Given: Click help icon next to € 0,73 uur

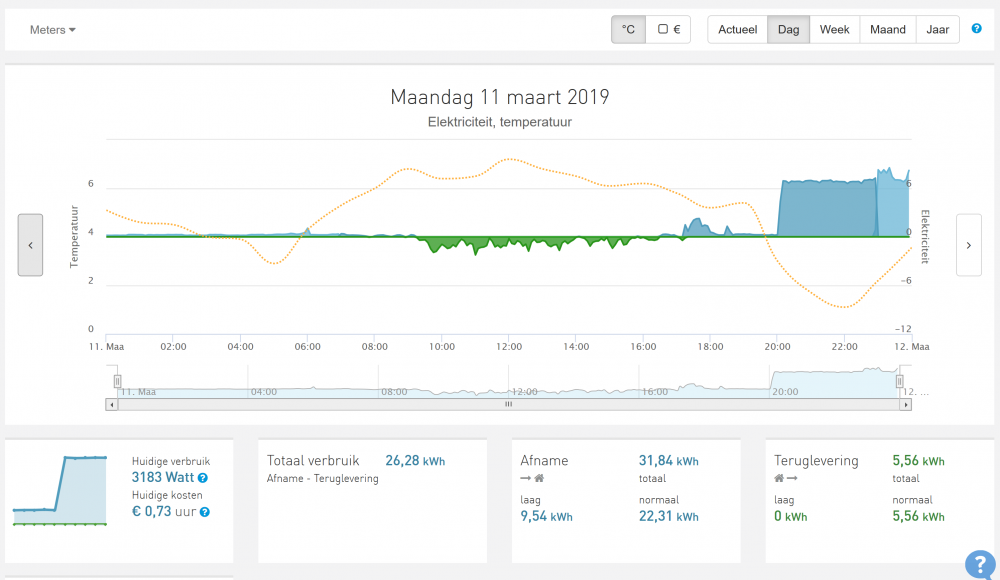Looking at the screenshot, I should 204,512.
